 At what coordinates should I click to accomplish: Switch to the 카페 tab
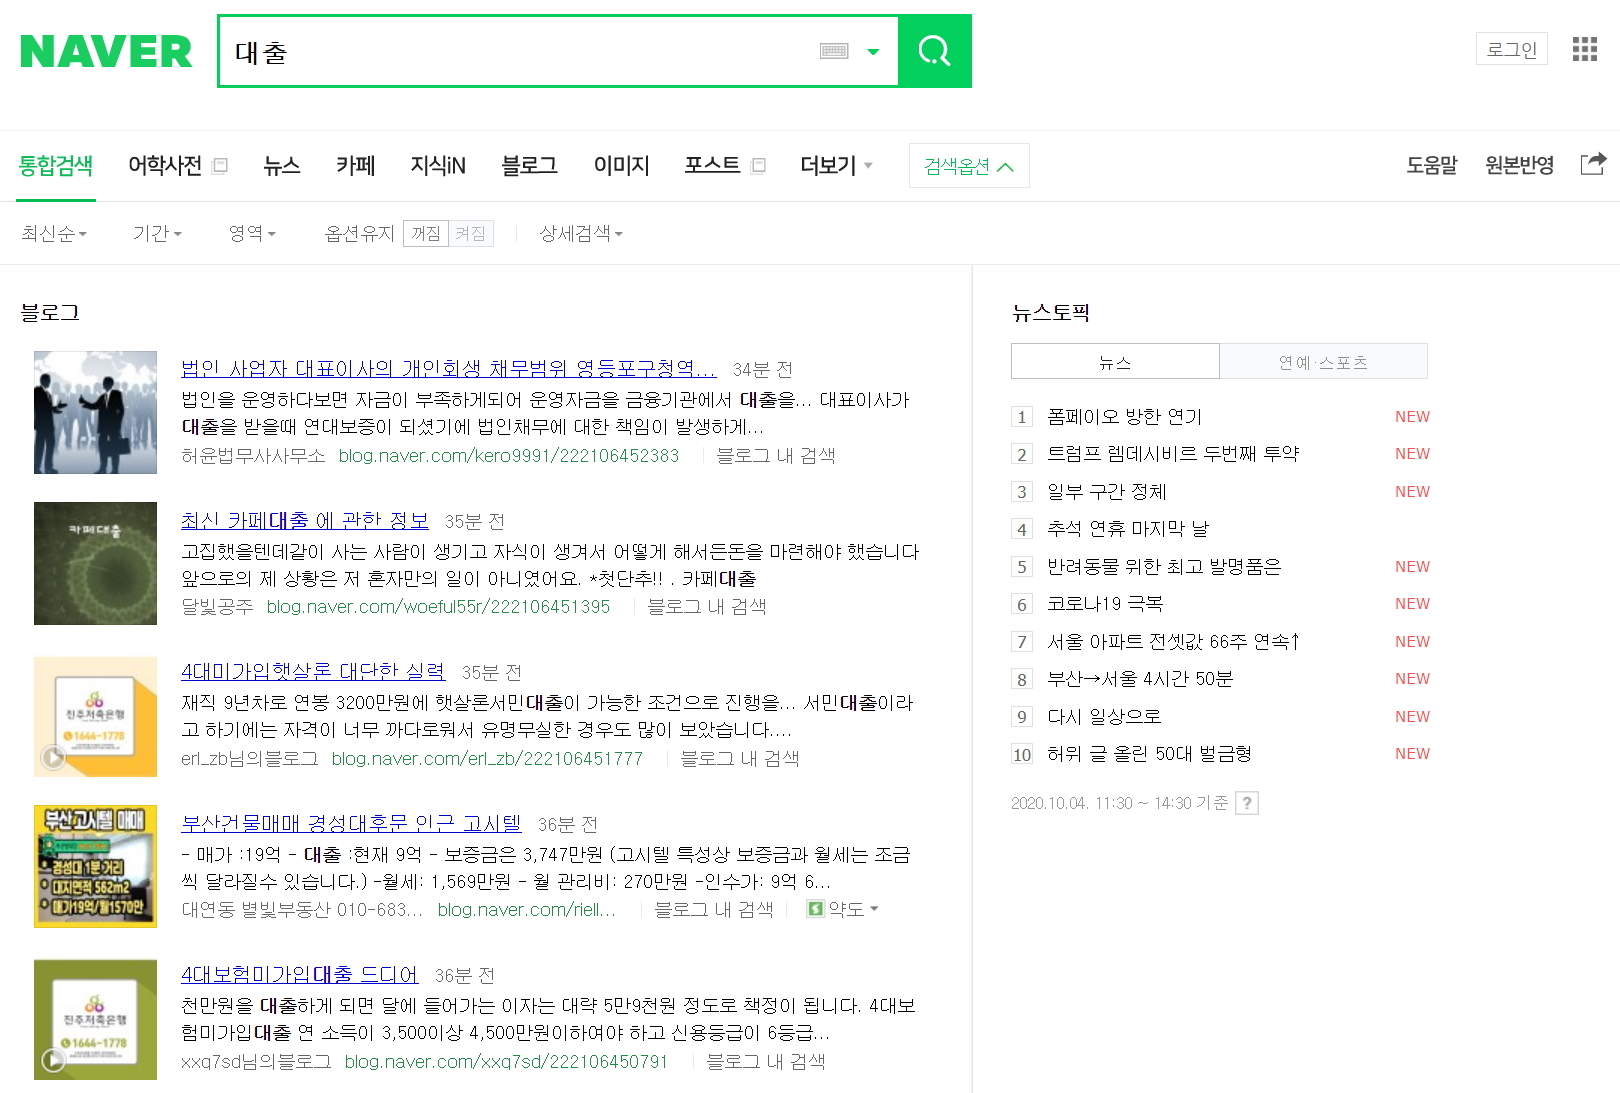click(355, 165)
